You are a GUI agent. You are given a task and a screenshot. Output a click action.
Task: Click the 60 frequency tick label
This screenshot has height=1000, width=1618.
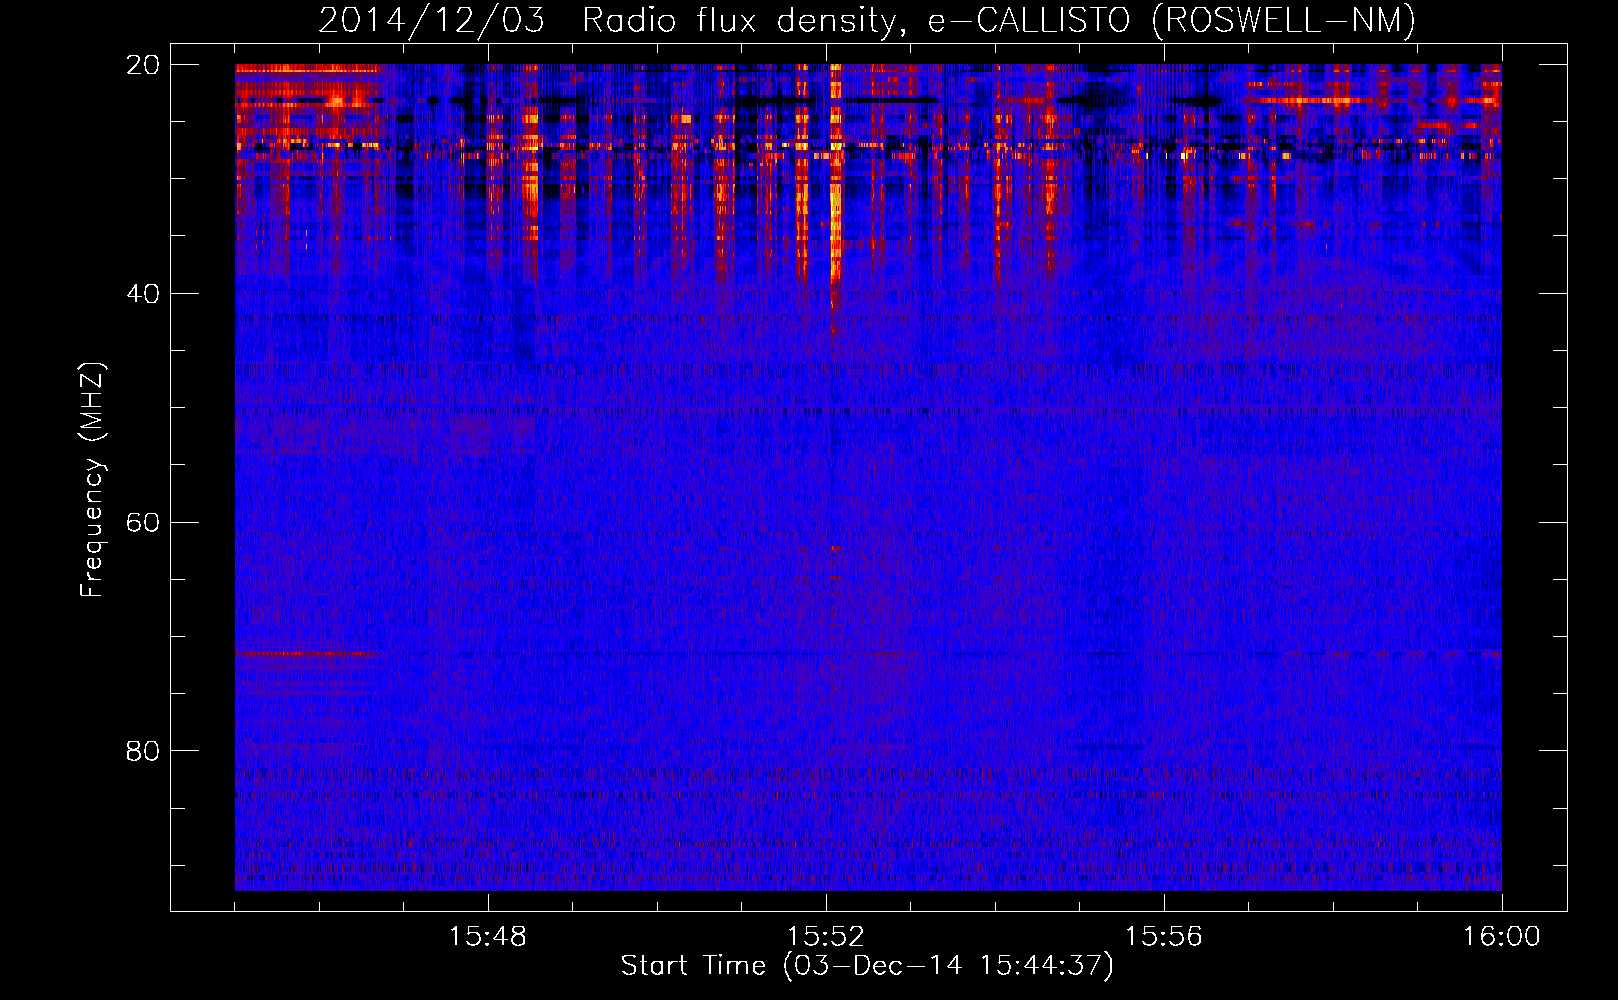point(143,523)
